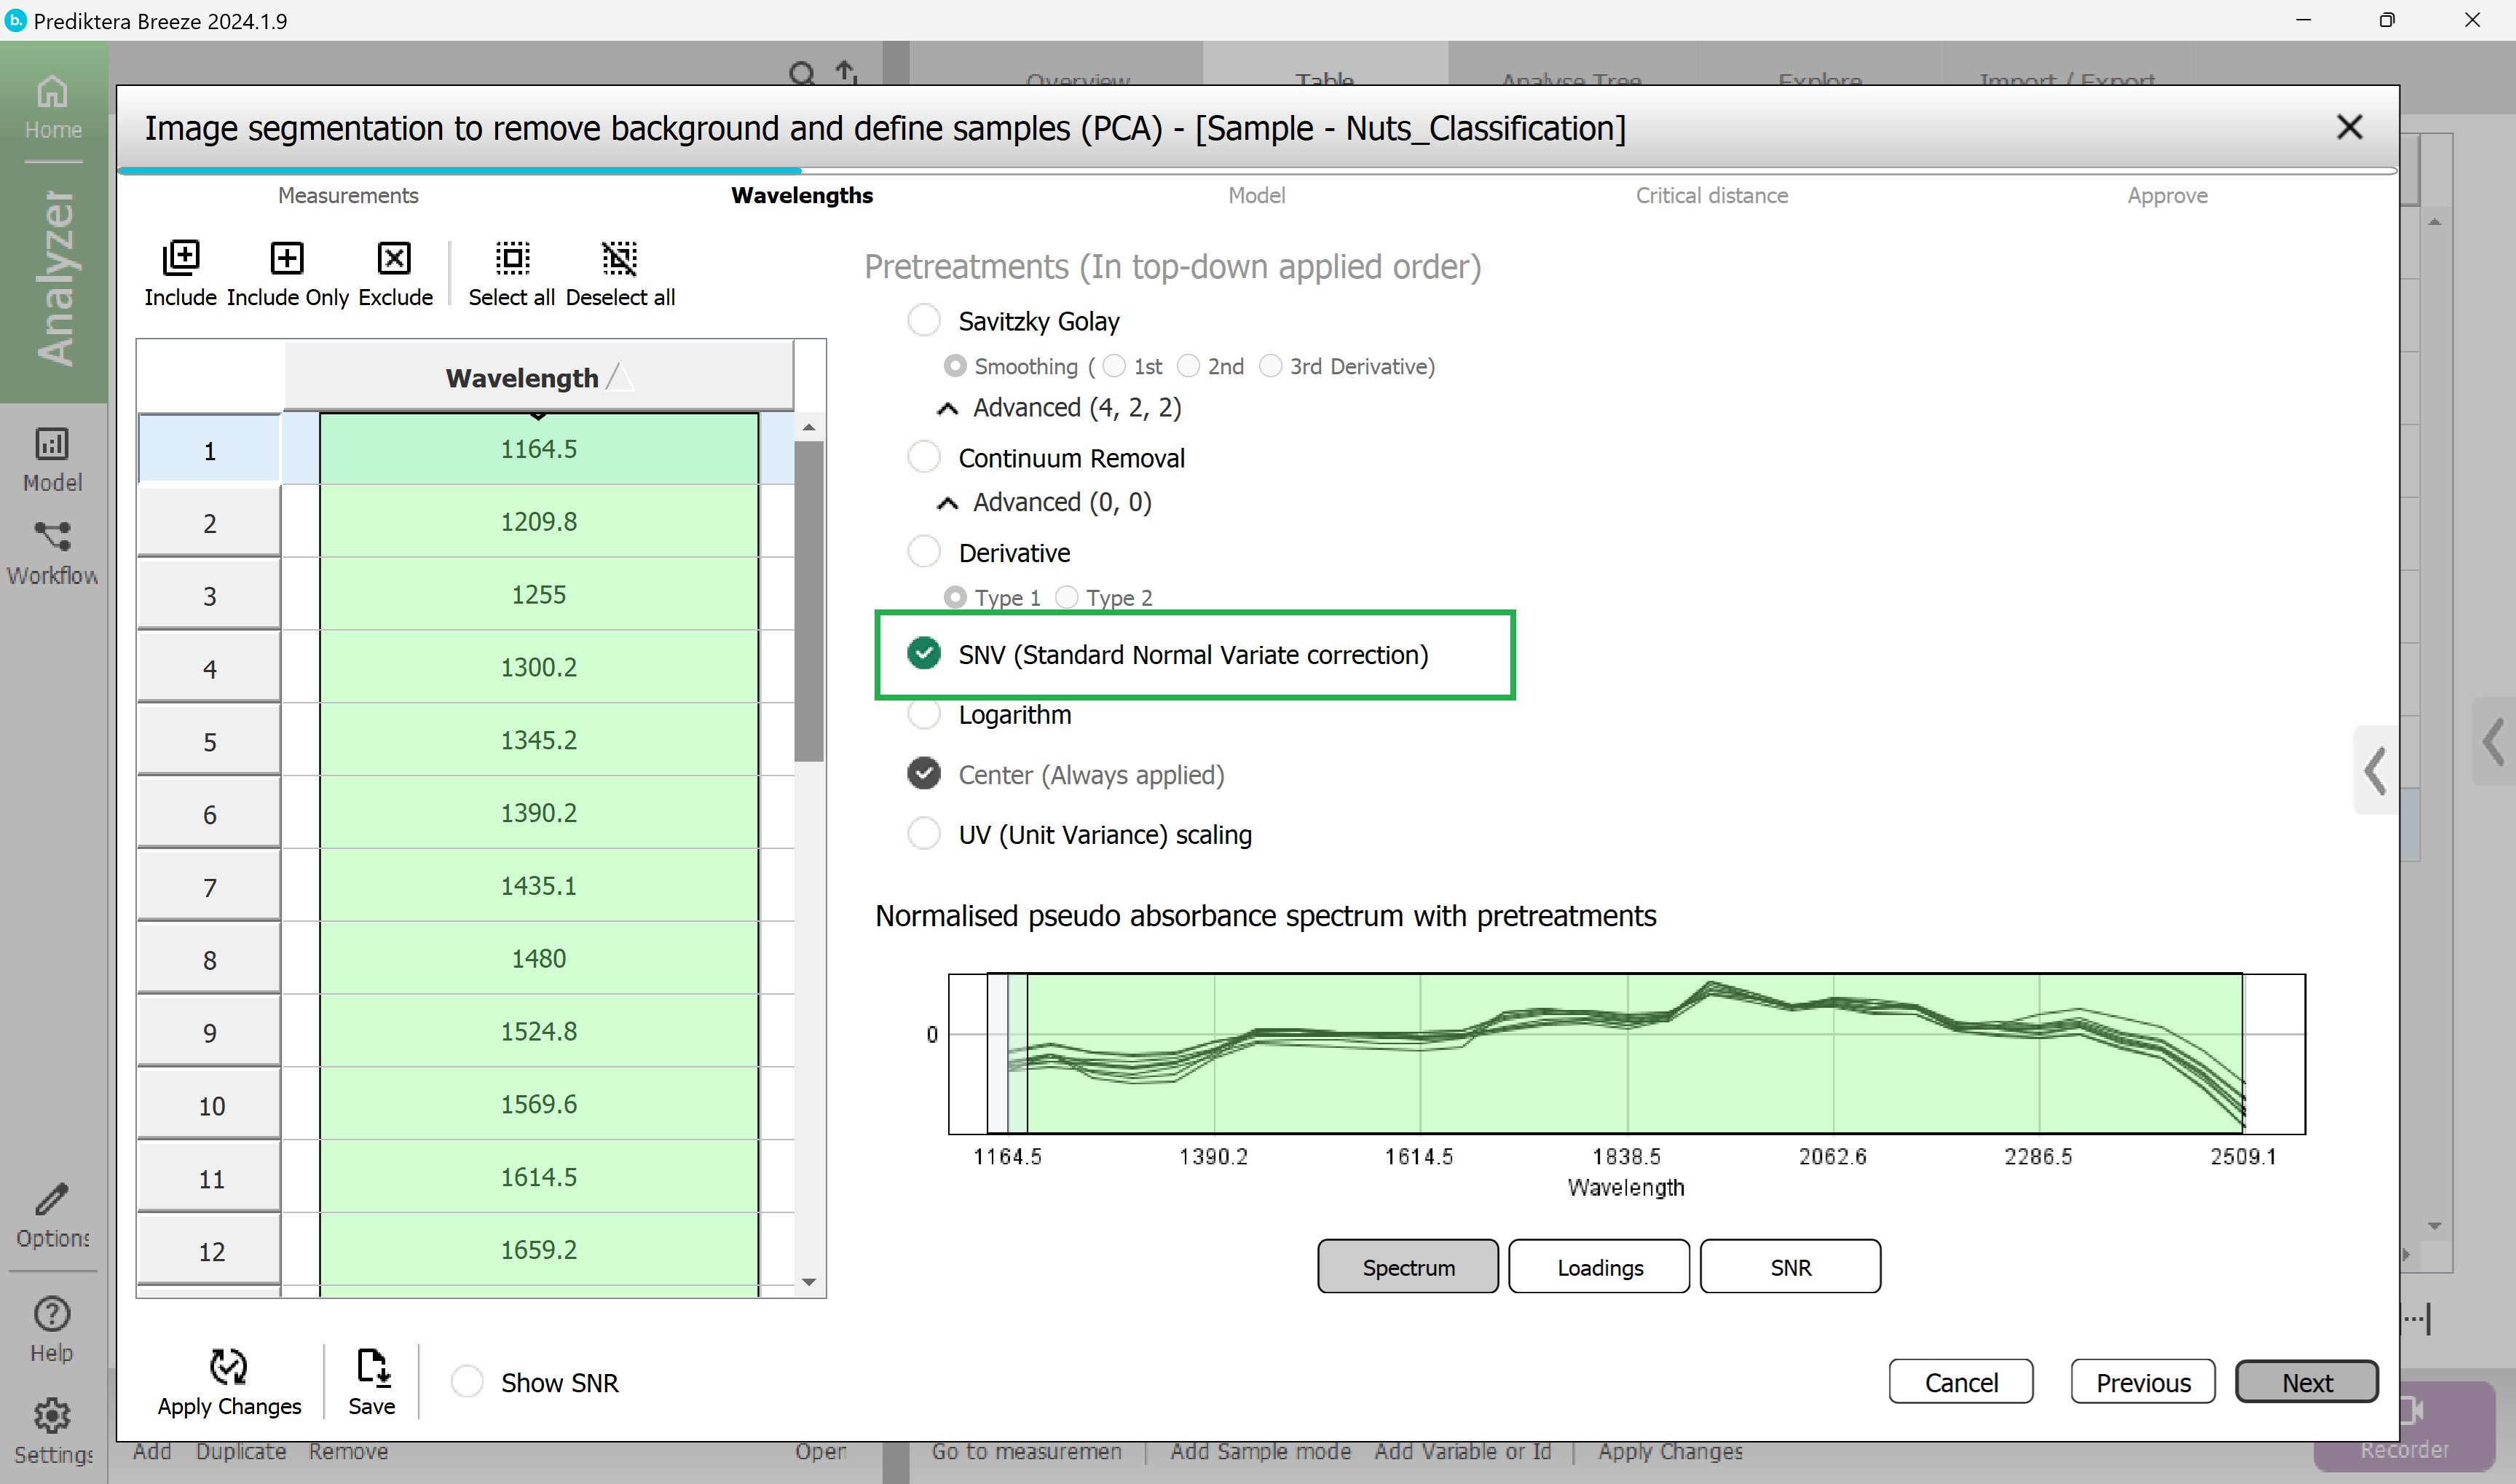Switch to the Model wizard step
Viewport: 2516px width, 1484px height.
[x=1256, y=195]
